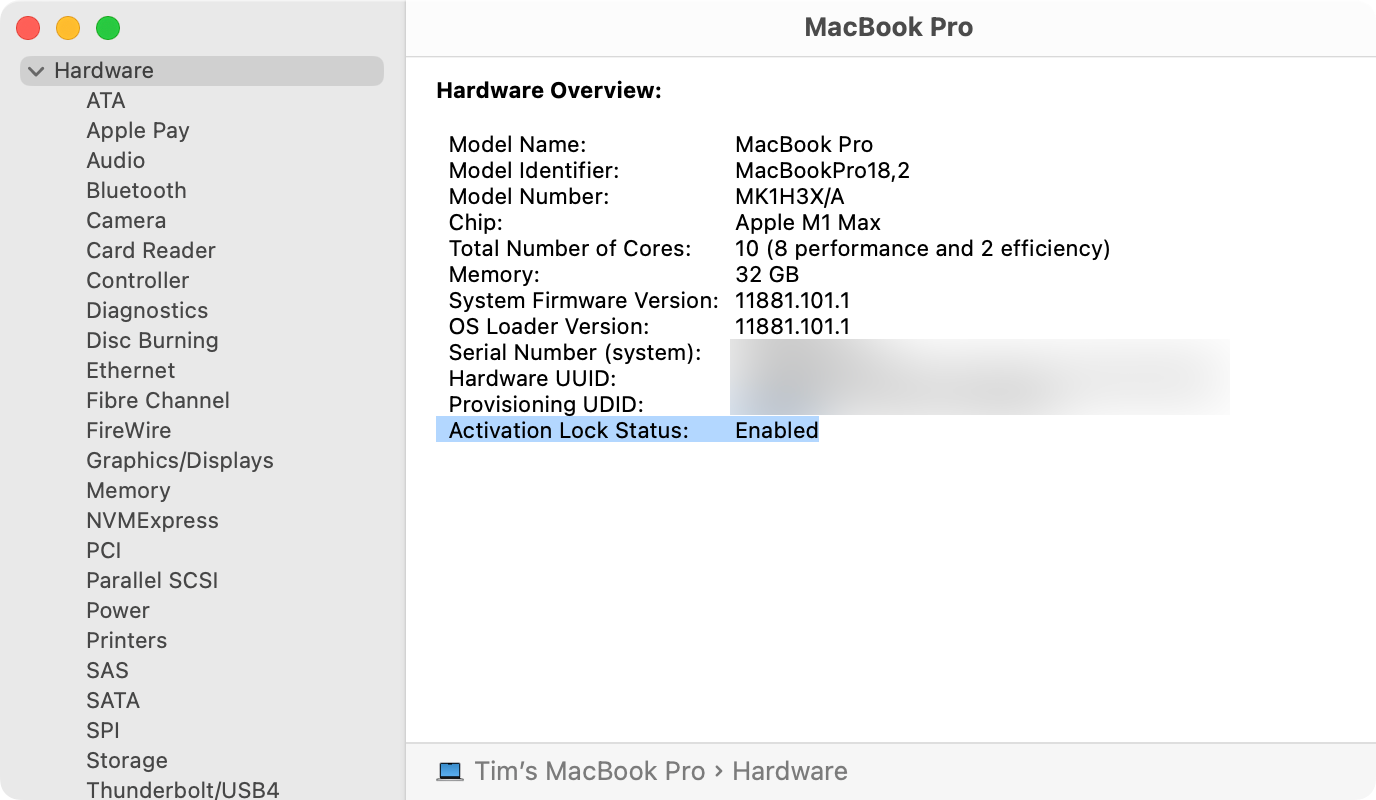
Task: Select the Printers sidebar entry
Action: point(126,640)
